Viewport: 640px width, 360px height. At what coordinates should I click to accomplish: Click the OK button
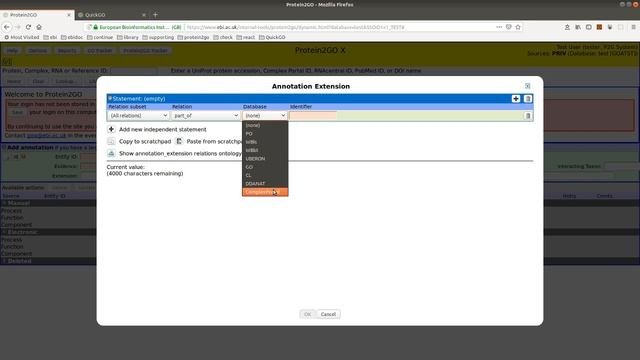click(x=307, y=314)
